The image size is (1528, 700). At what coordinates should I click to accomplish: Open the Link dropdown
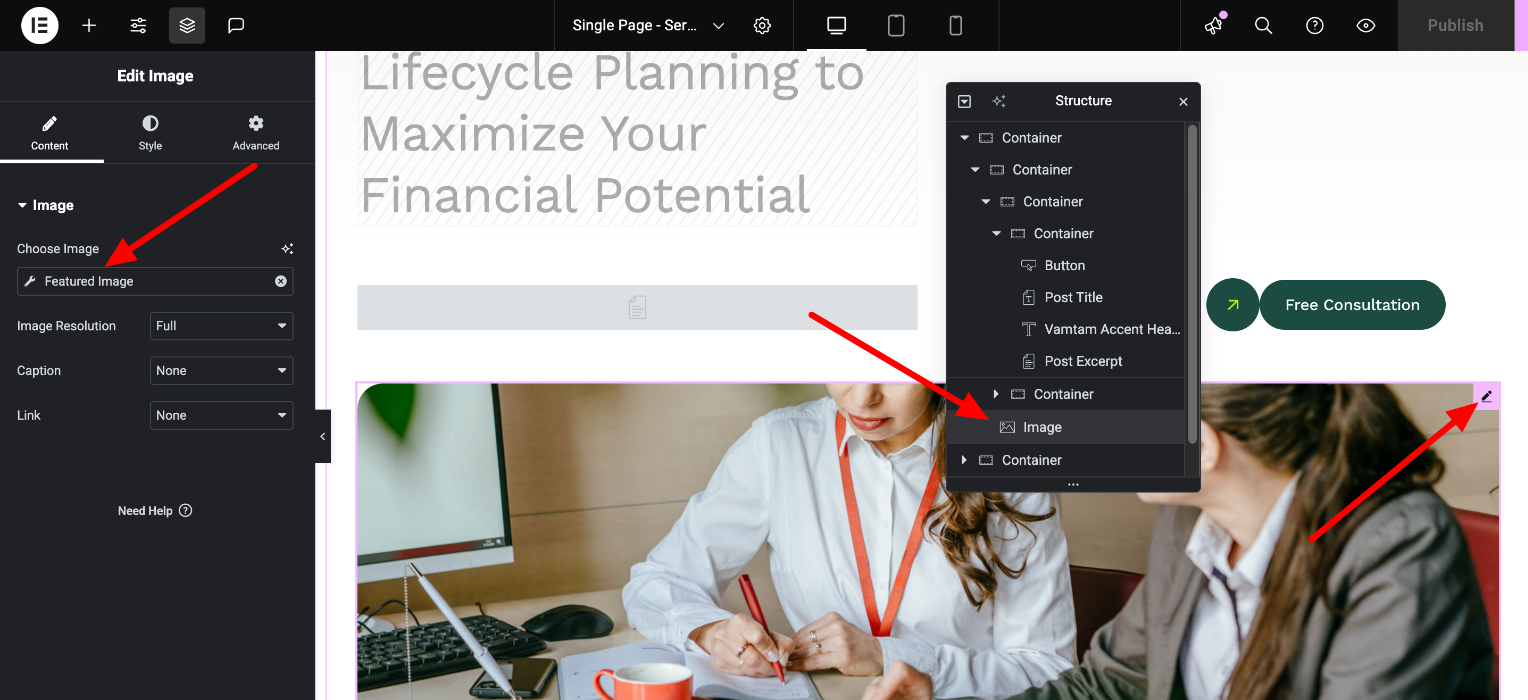[x=221, y=415]
